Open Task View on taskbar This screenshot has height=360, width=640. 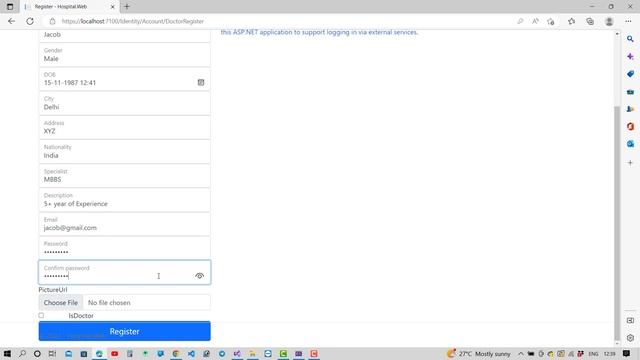pyautogui.click(x=52, y=353)
